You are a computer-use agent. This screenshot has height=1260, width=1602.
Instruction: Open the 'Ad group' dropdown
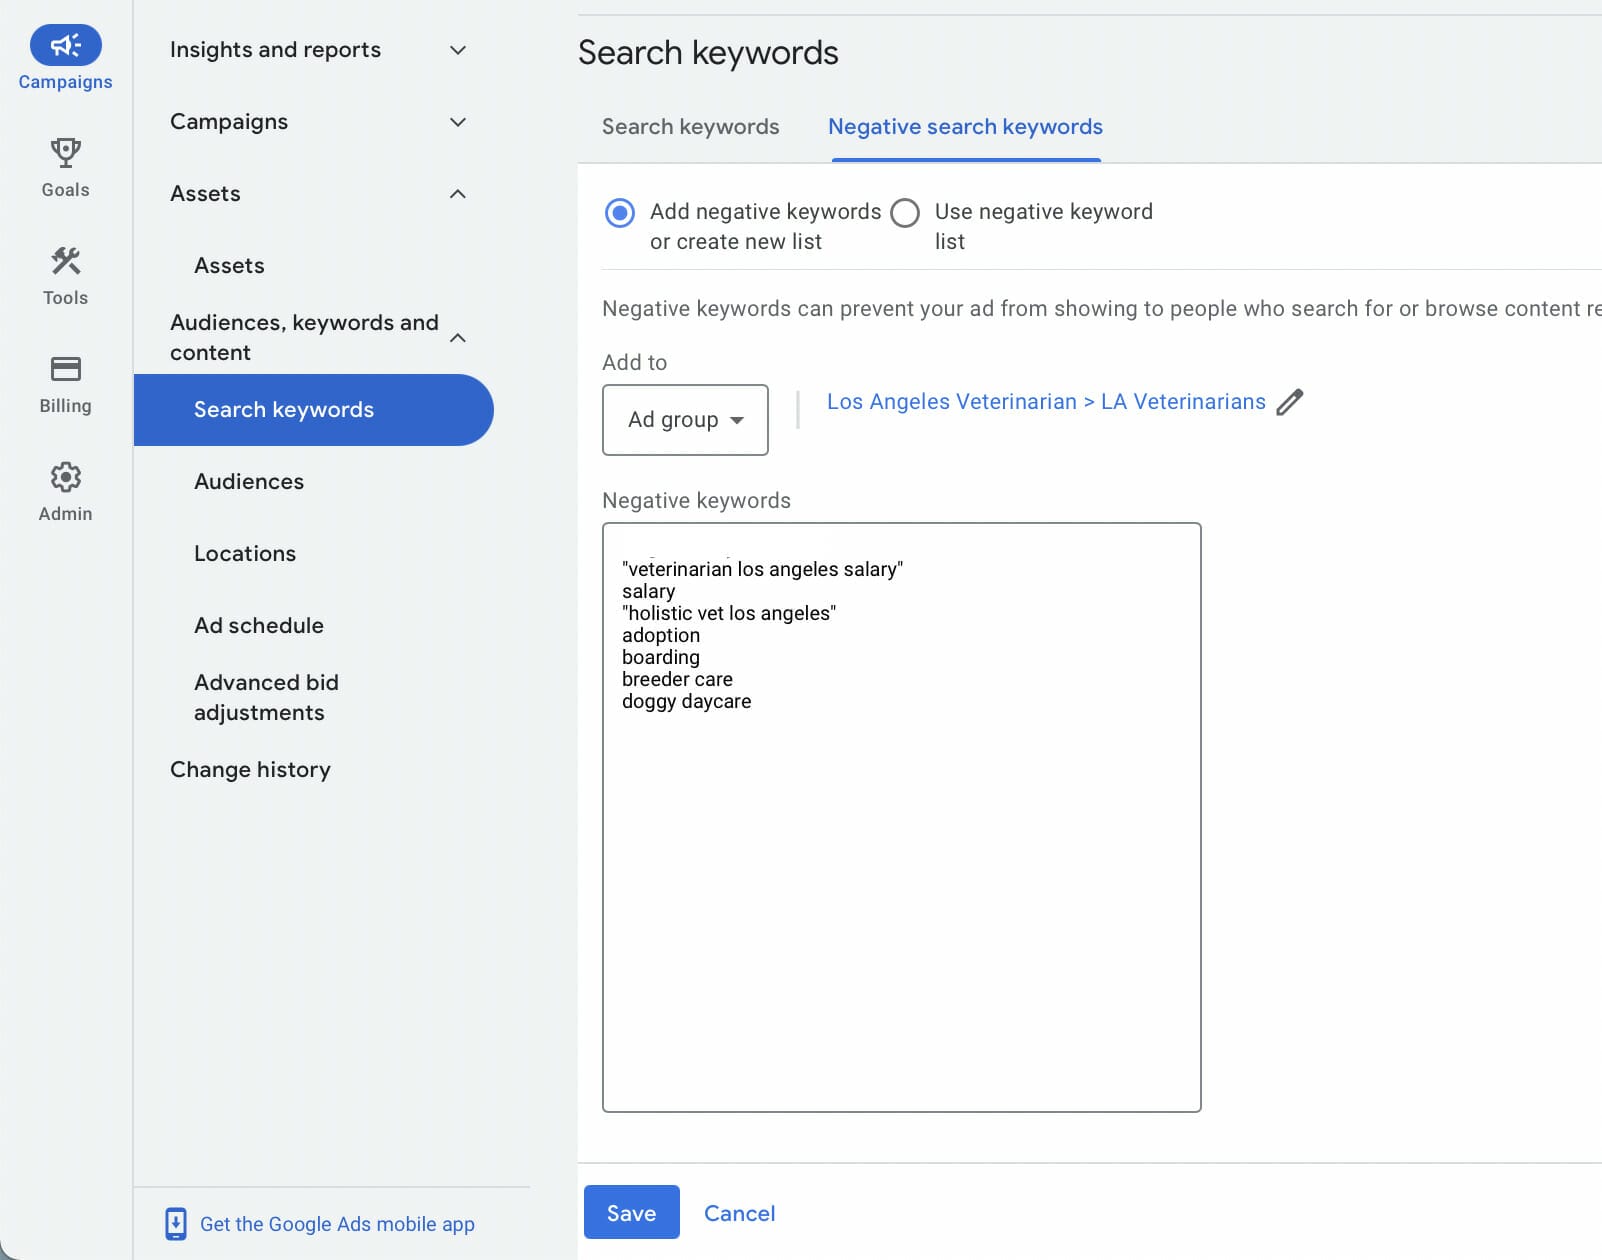pyautogui.click(x=685, y=420)
